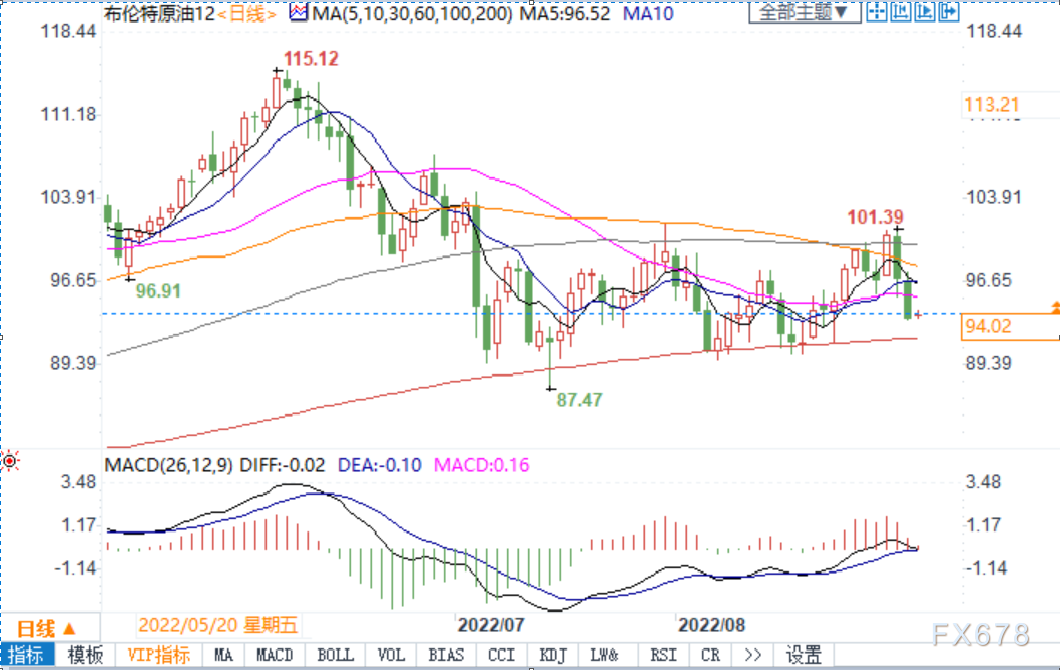Click the MA5:96.52 value
Image resolution: width=1060 pixels, height=670 pixels.
point(565,14)
